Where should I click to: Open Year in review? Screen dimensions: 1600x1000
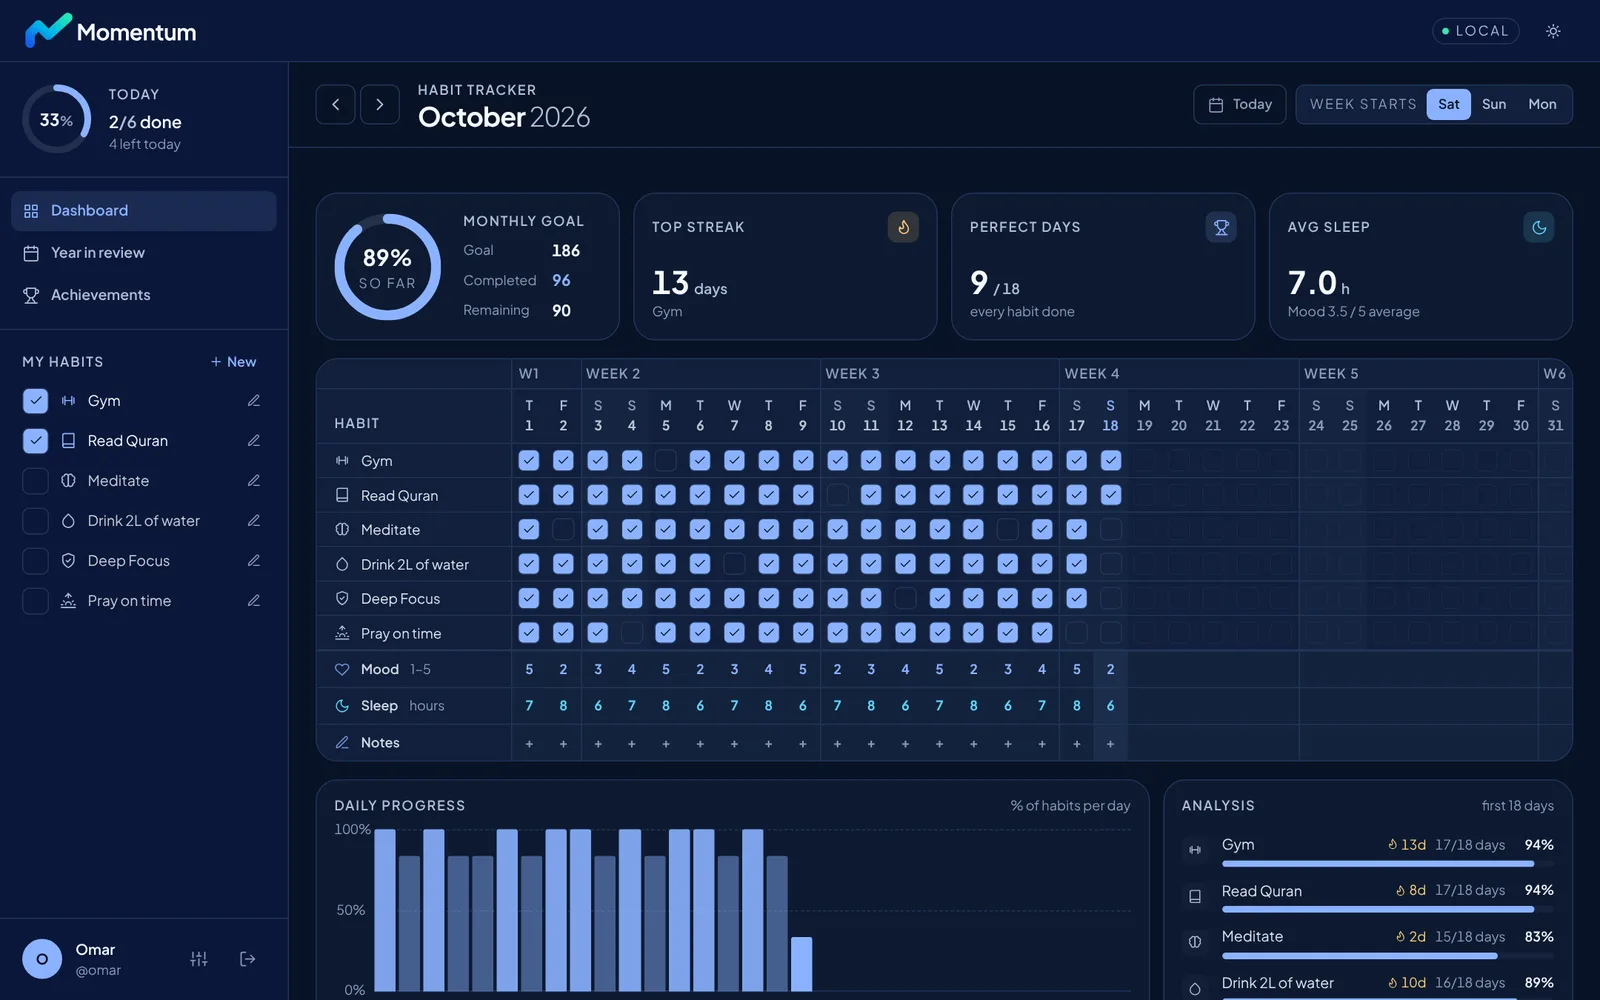point(144,253)
